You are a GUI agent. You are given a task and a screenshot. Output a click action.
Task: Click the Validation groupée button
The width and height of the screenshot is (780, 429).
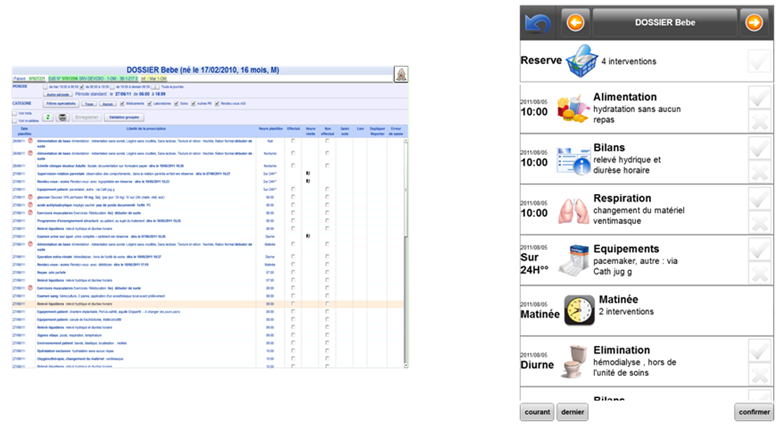coord(127,117)
